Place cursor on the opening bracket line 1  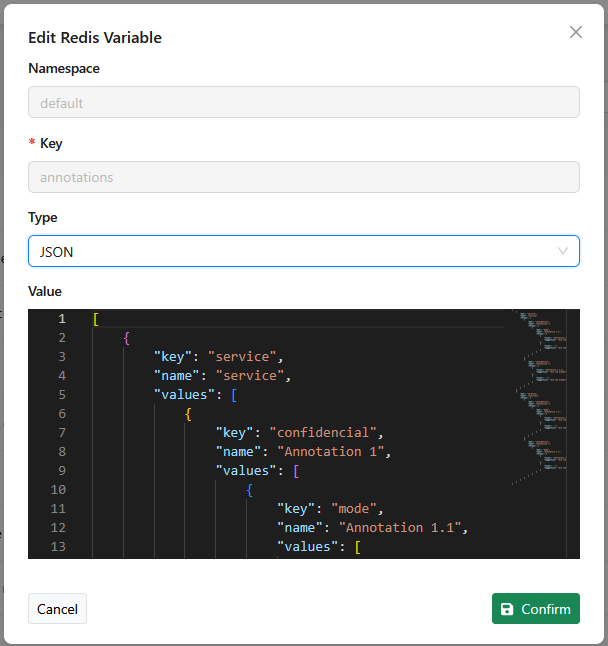click(96, 319)
